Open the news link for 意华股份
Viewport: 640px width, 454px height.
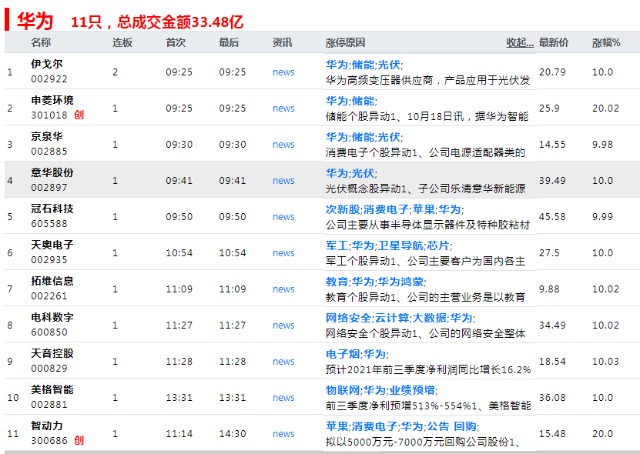click(x=283, y=181)
